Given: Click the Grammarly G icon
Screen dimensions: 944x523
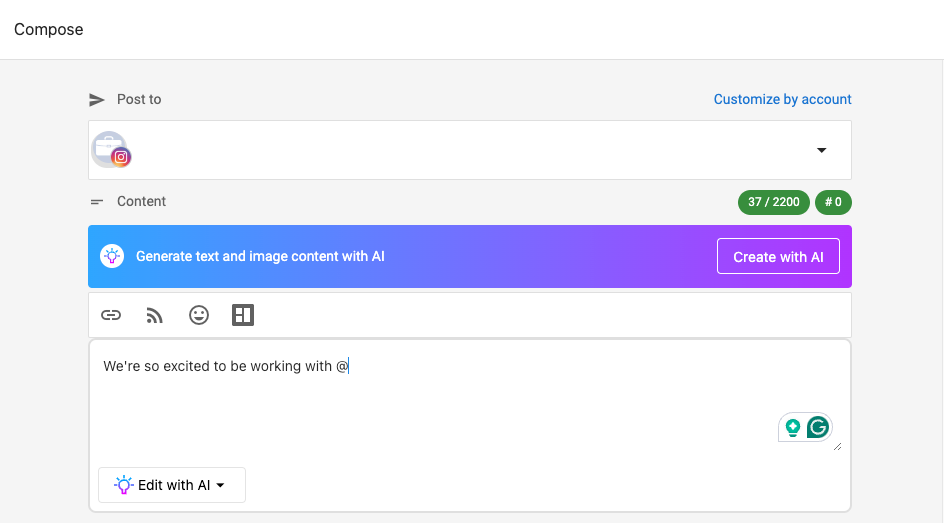Looking at the screenshot, I should coord(818,427).
